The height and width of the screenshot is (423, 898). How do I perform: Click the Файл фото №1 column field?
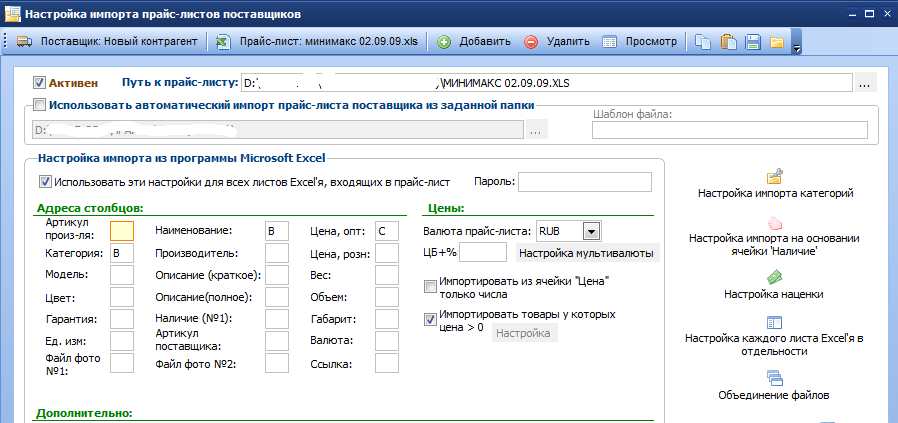[121, 363]
